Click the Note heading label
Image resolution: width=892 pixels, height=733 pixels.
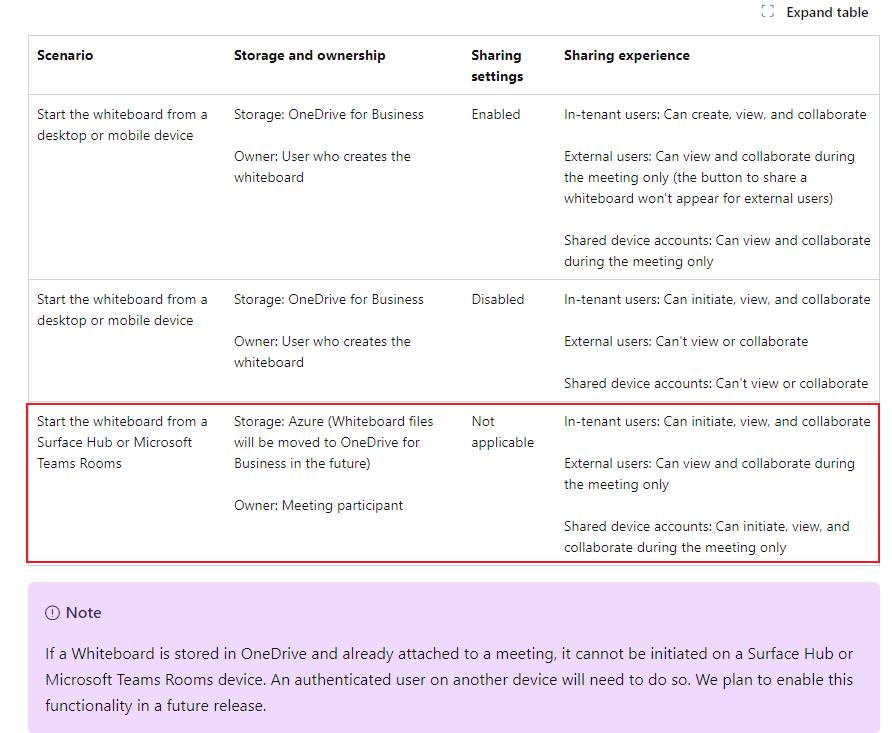[x=84, y=612]
